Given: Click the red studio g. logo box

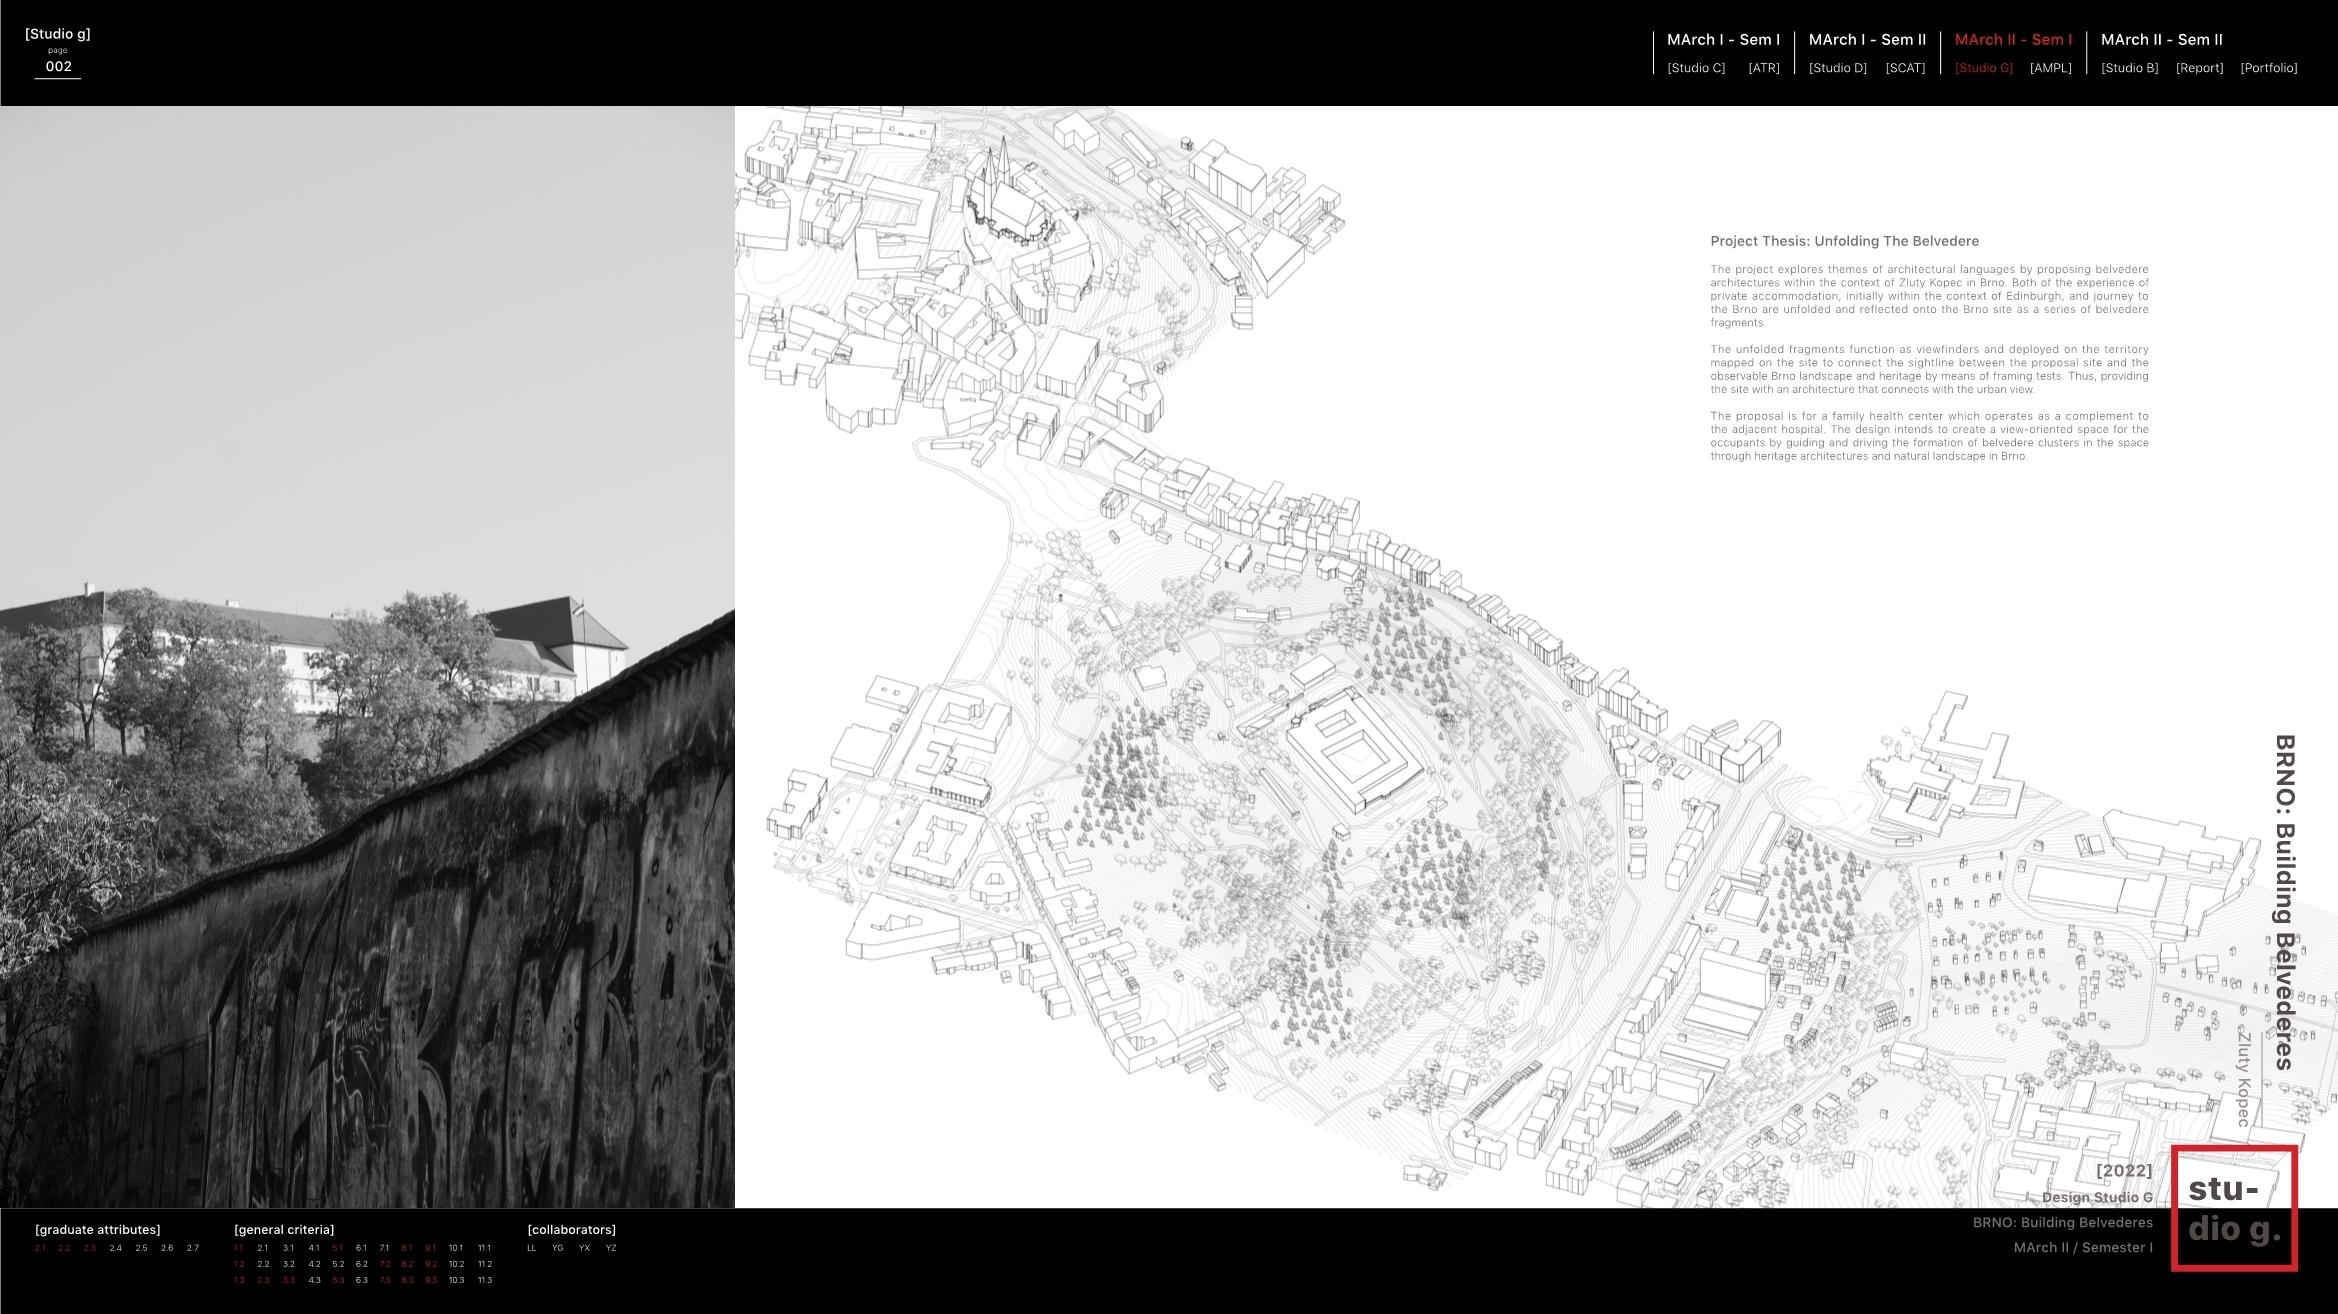Looking at the screenshot, I should tap(2234, 1208).
